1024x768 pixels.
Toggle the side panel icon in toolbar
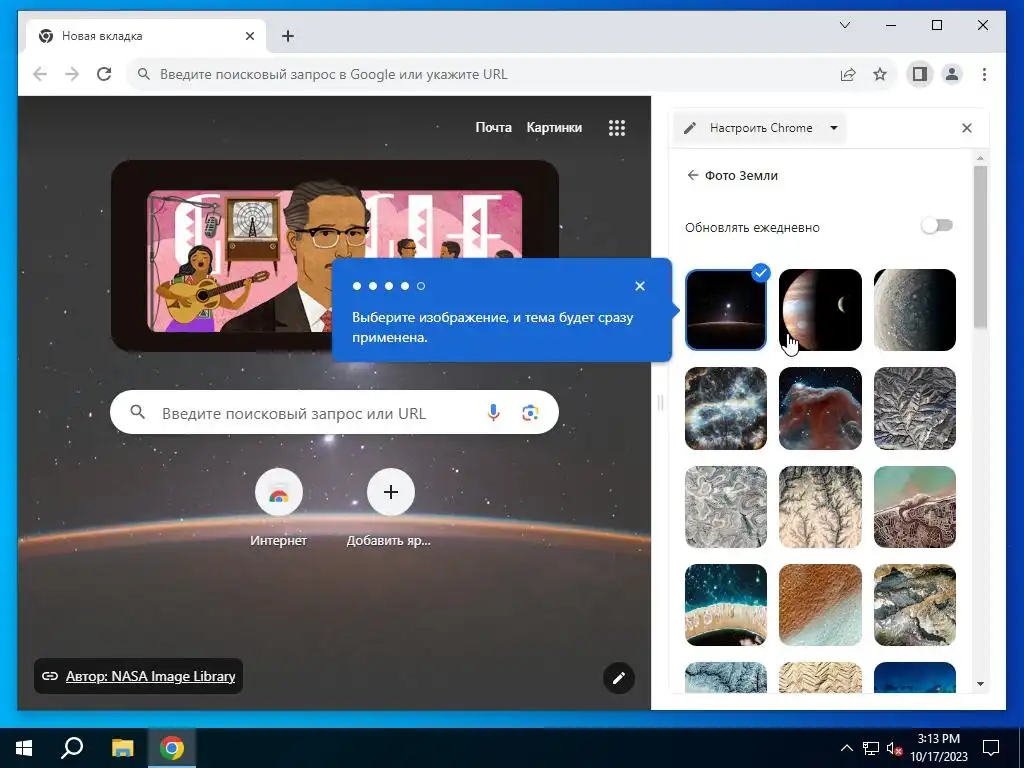(x=920, y=74)
